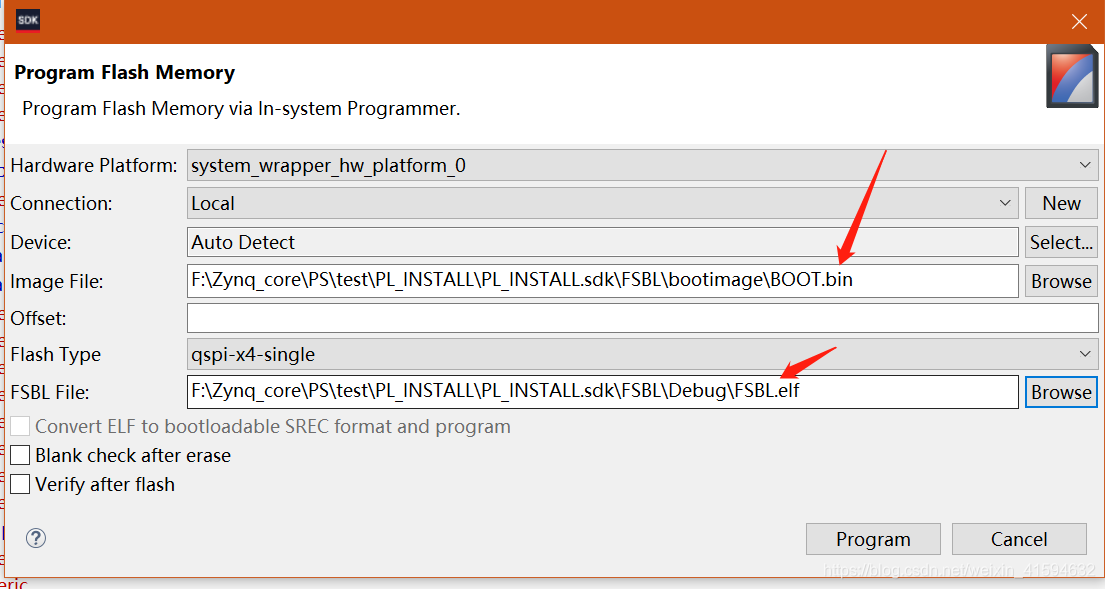Click the Blank check after erase label
This screenshot has width=1105, height=589.
(x=133, y=455)
